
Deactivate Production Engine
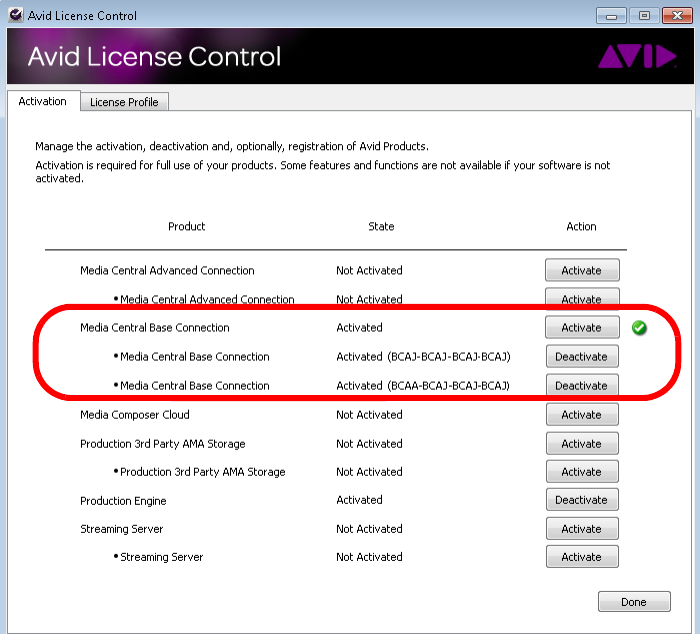tap(582, 499)
